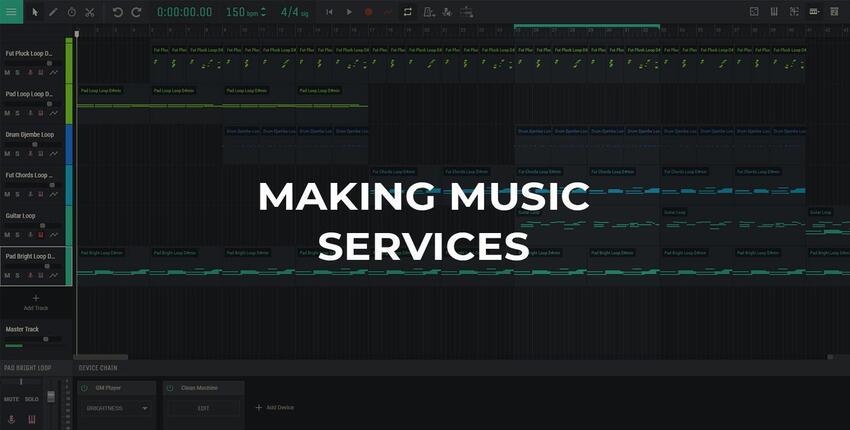Add a new track

36,303
